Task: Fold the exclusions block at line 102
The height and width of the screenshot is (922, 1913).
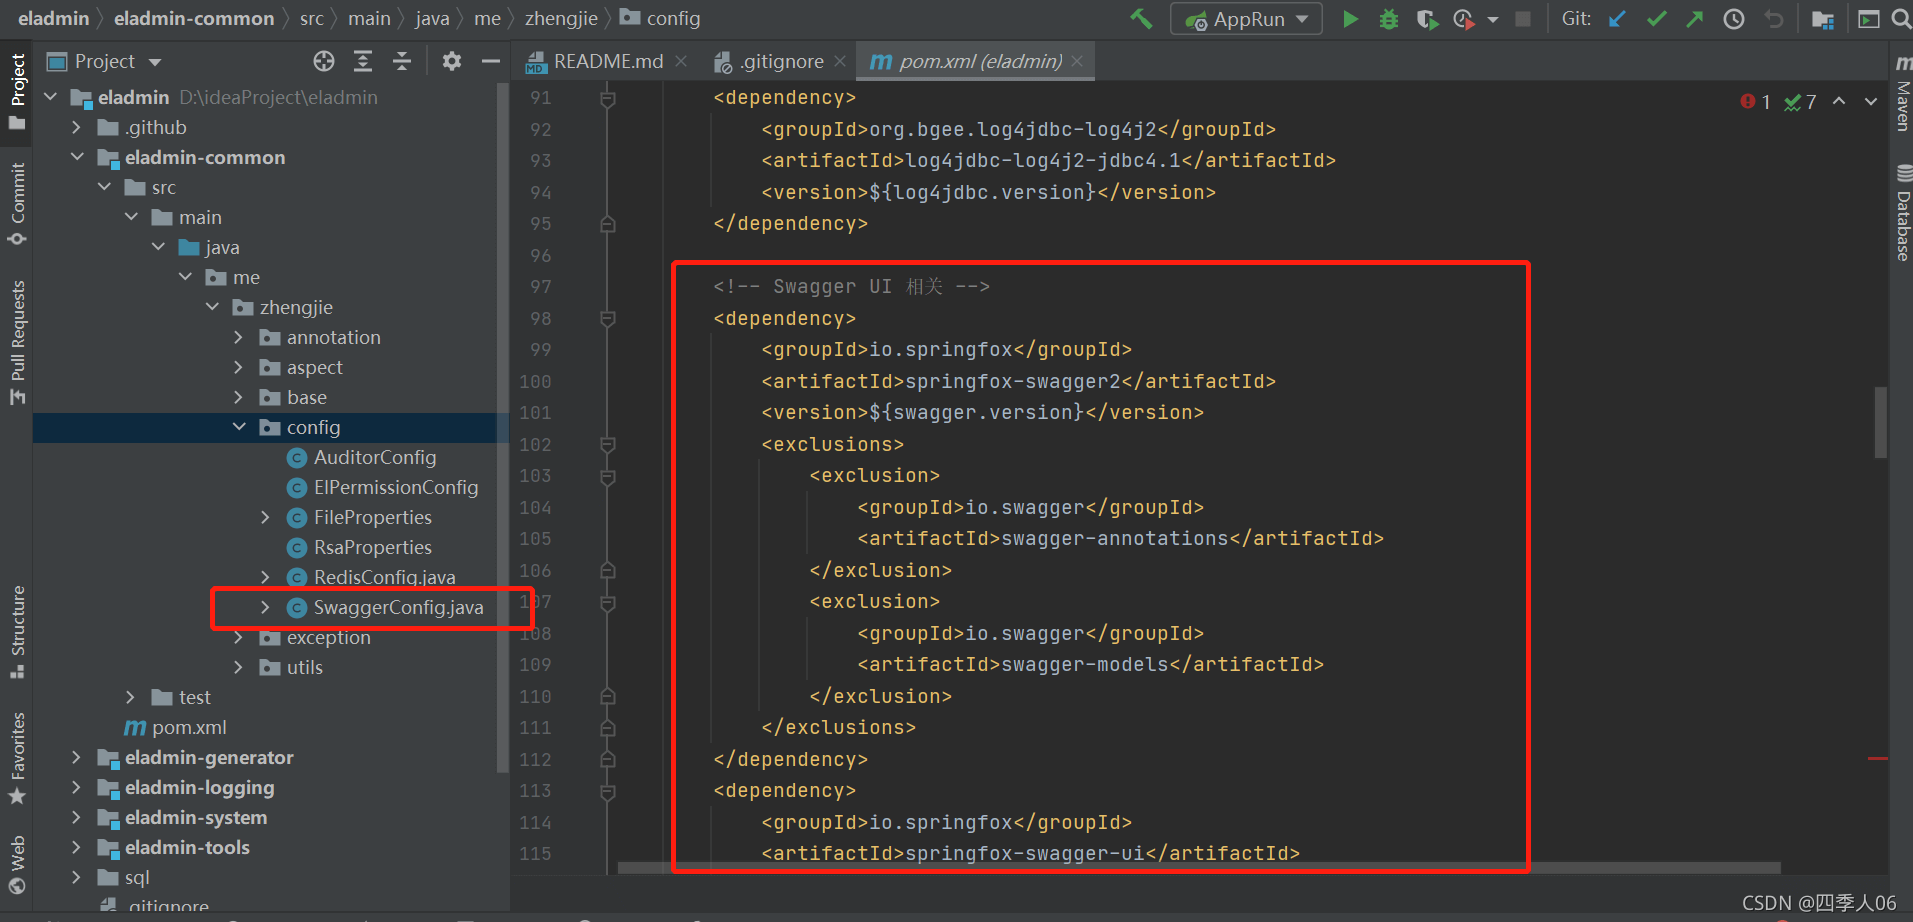Action: [607, 445]
